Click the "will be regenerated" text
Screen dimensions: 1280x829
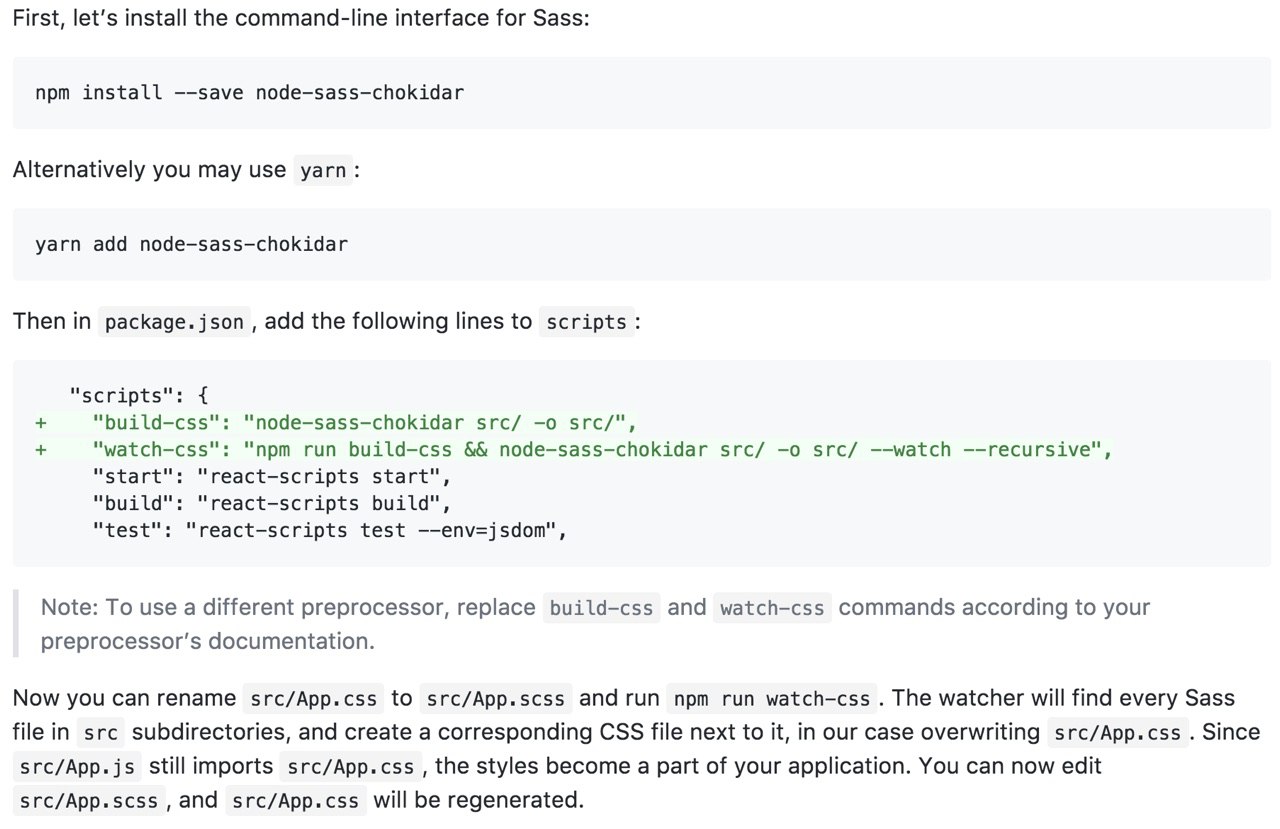[x=478, y=800]
